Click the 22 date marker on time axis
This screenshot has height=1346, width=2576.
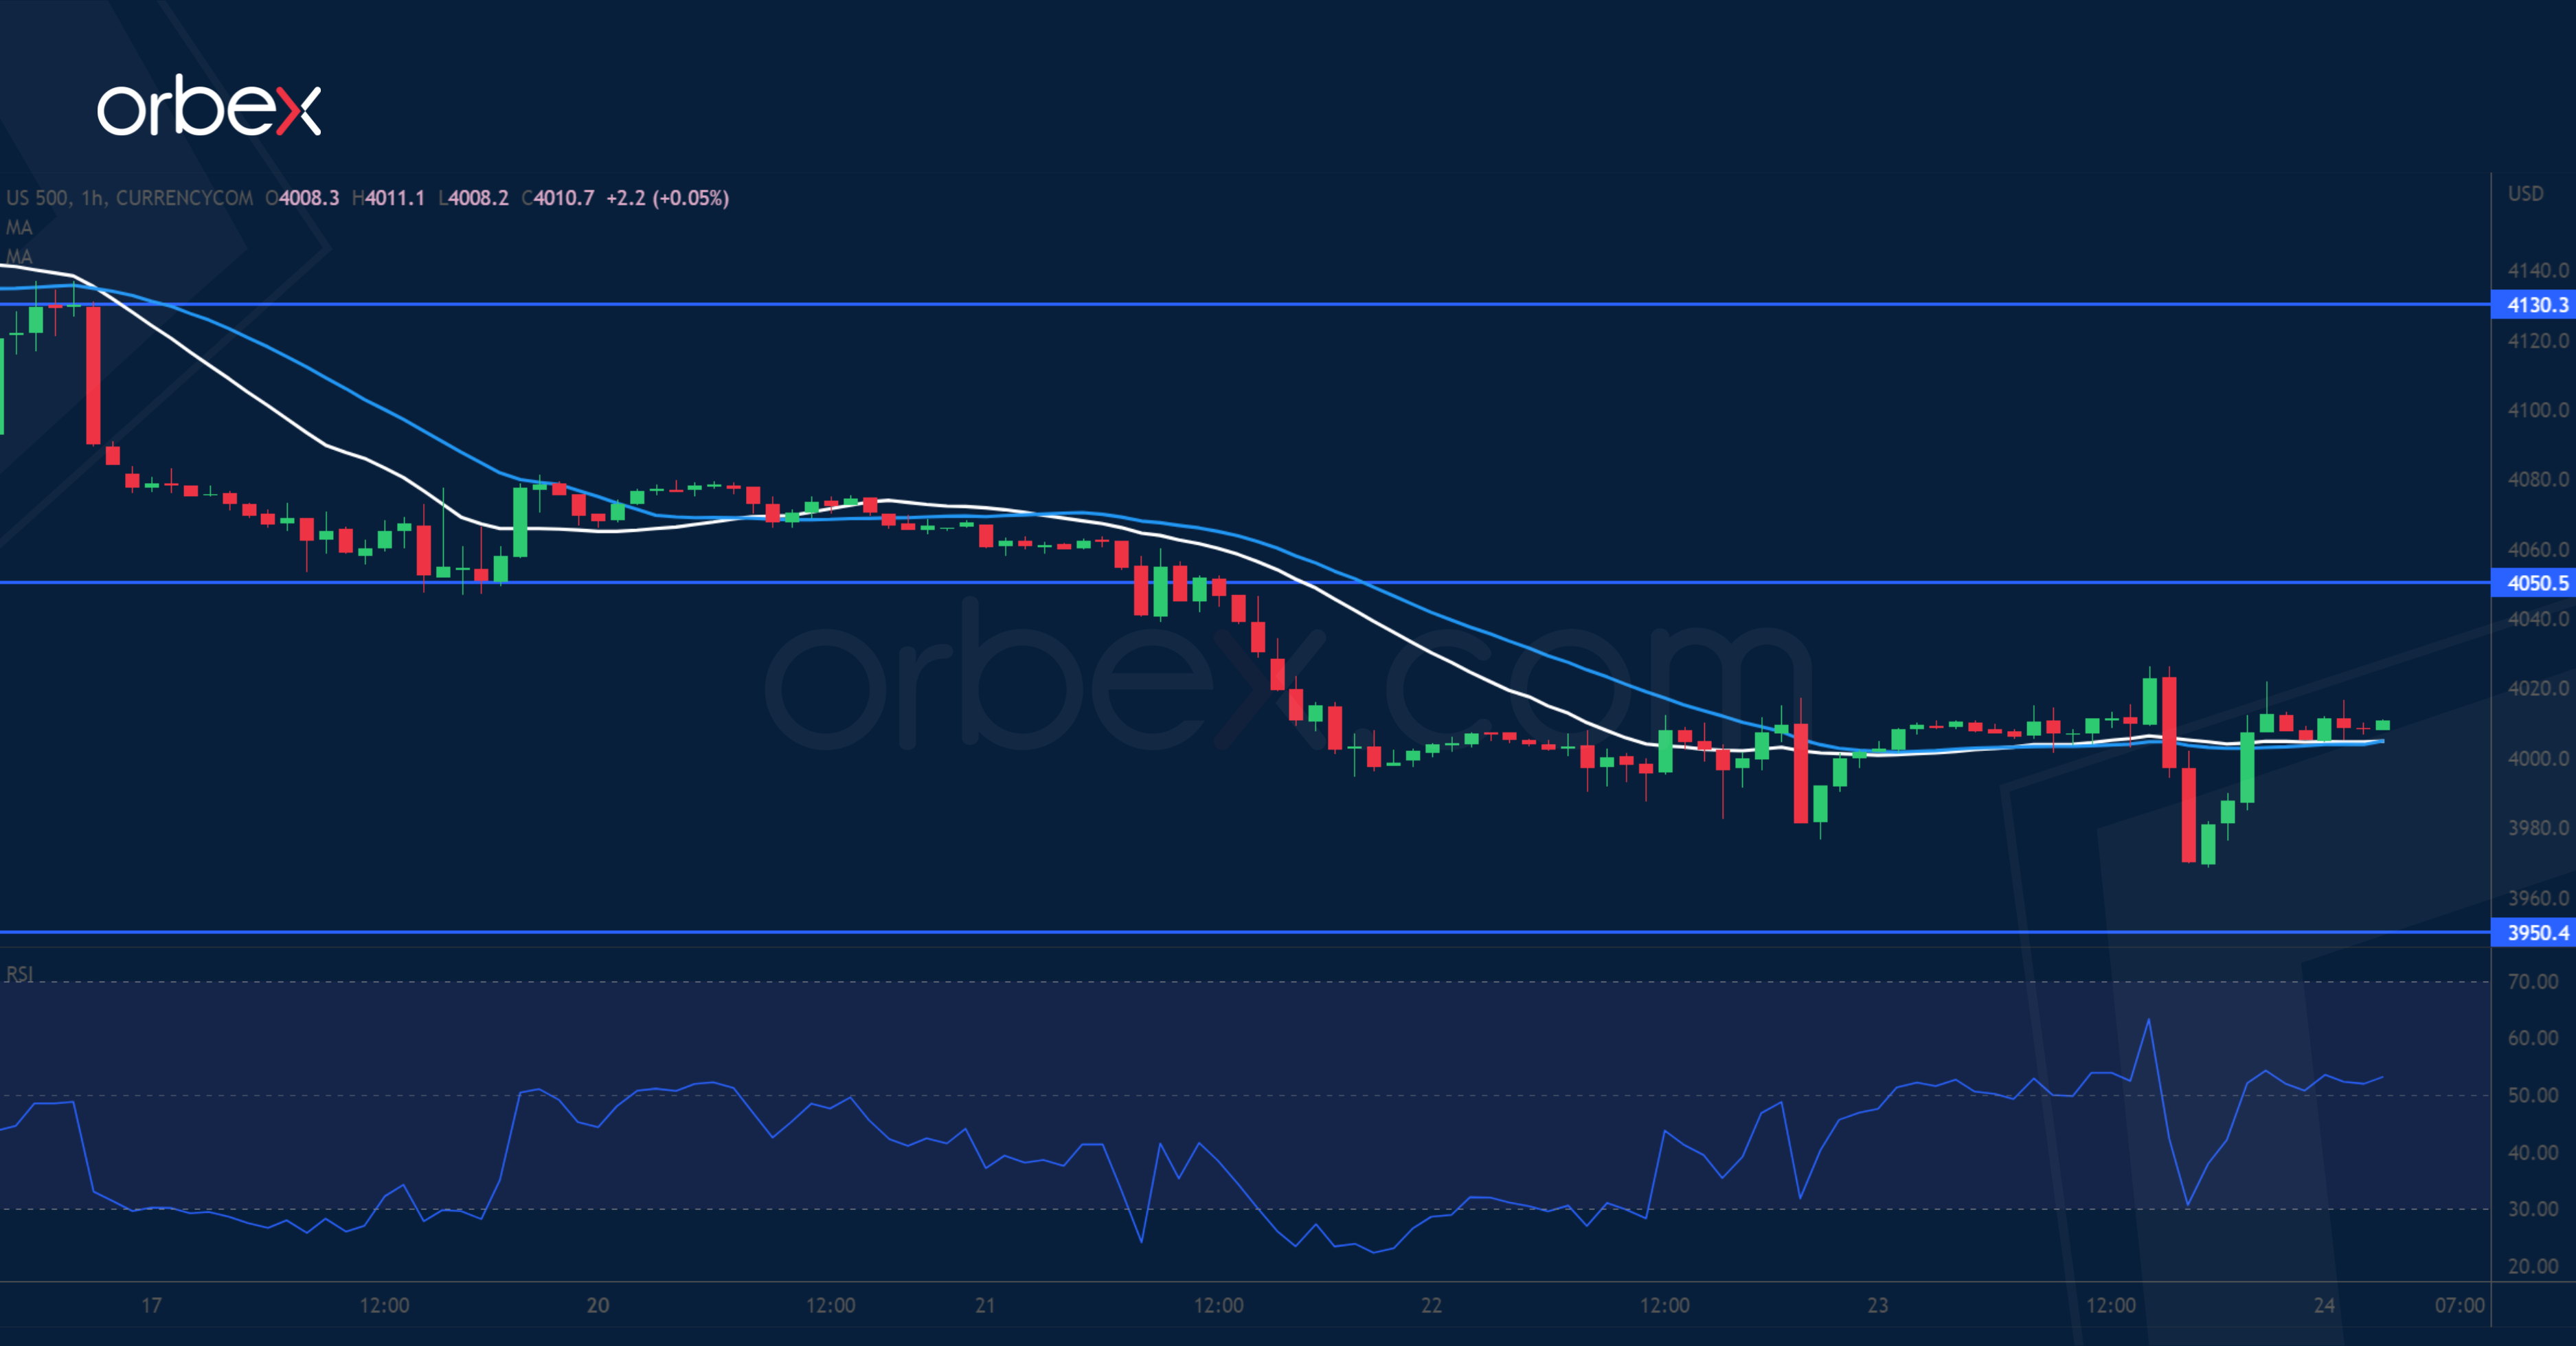click(1431, 1305)
